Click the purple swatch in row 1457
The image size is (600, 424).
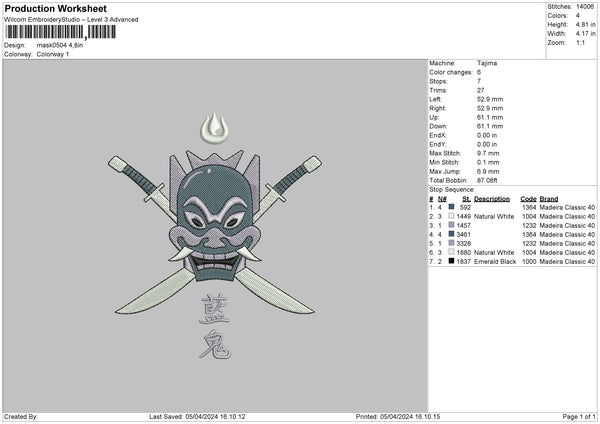click(x=452, y=225)
